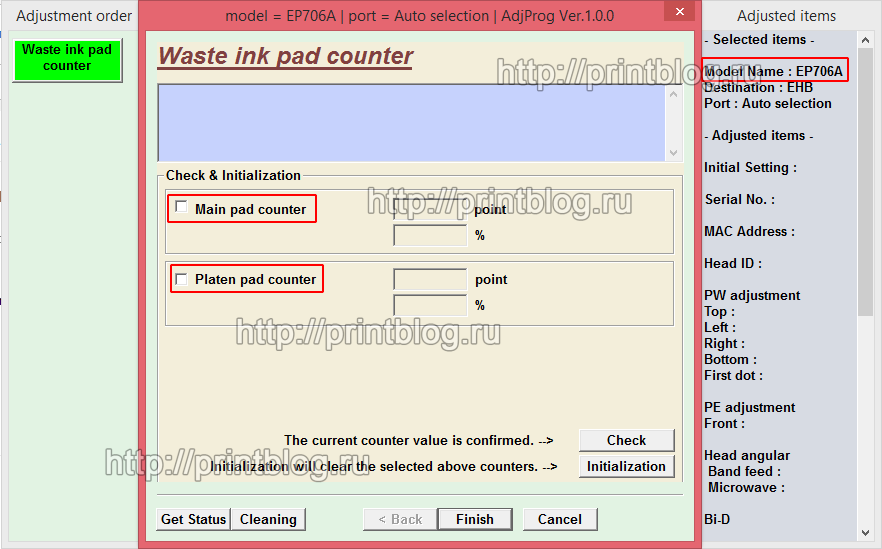Click the 'Serial No. :' entry
This screenshot has height=549, width=882.
point(740,200)
